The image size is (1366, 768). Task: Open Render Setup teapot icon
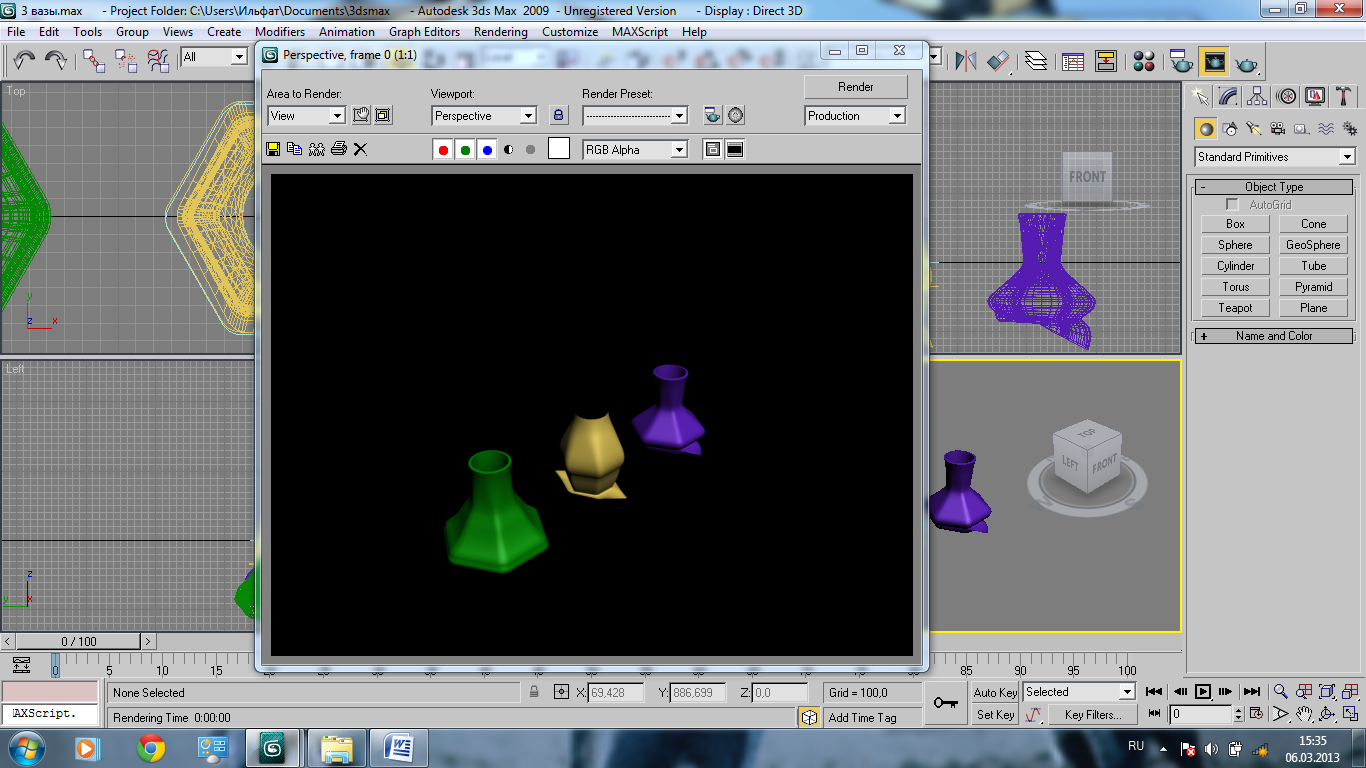point(1181,61)
